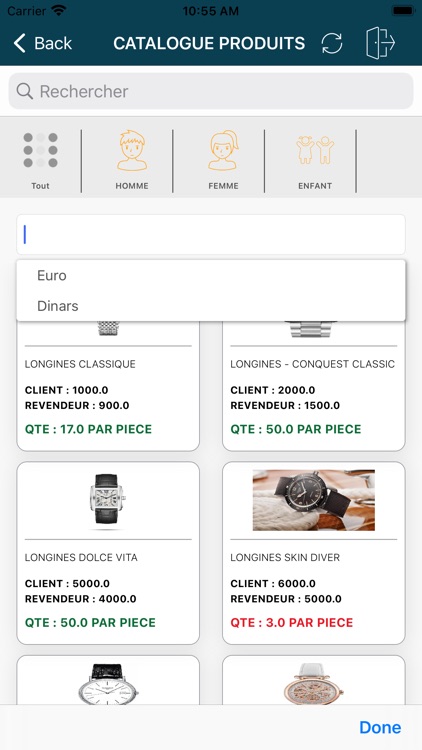Screen dimensions: 422x750
Task: Select the ENFANT category icon
Action: [x=315, y=150]
